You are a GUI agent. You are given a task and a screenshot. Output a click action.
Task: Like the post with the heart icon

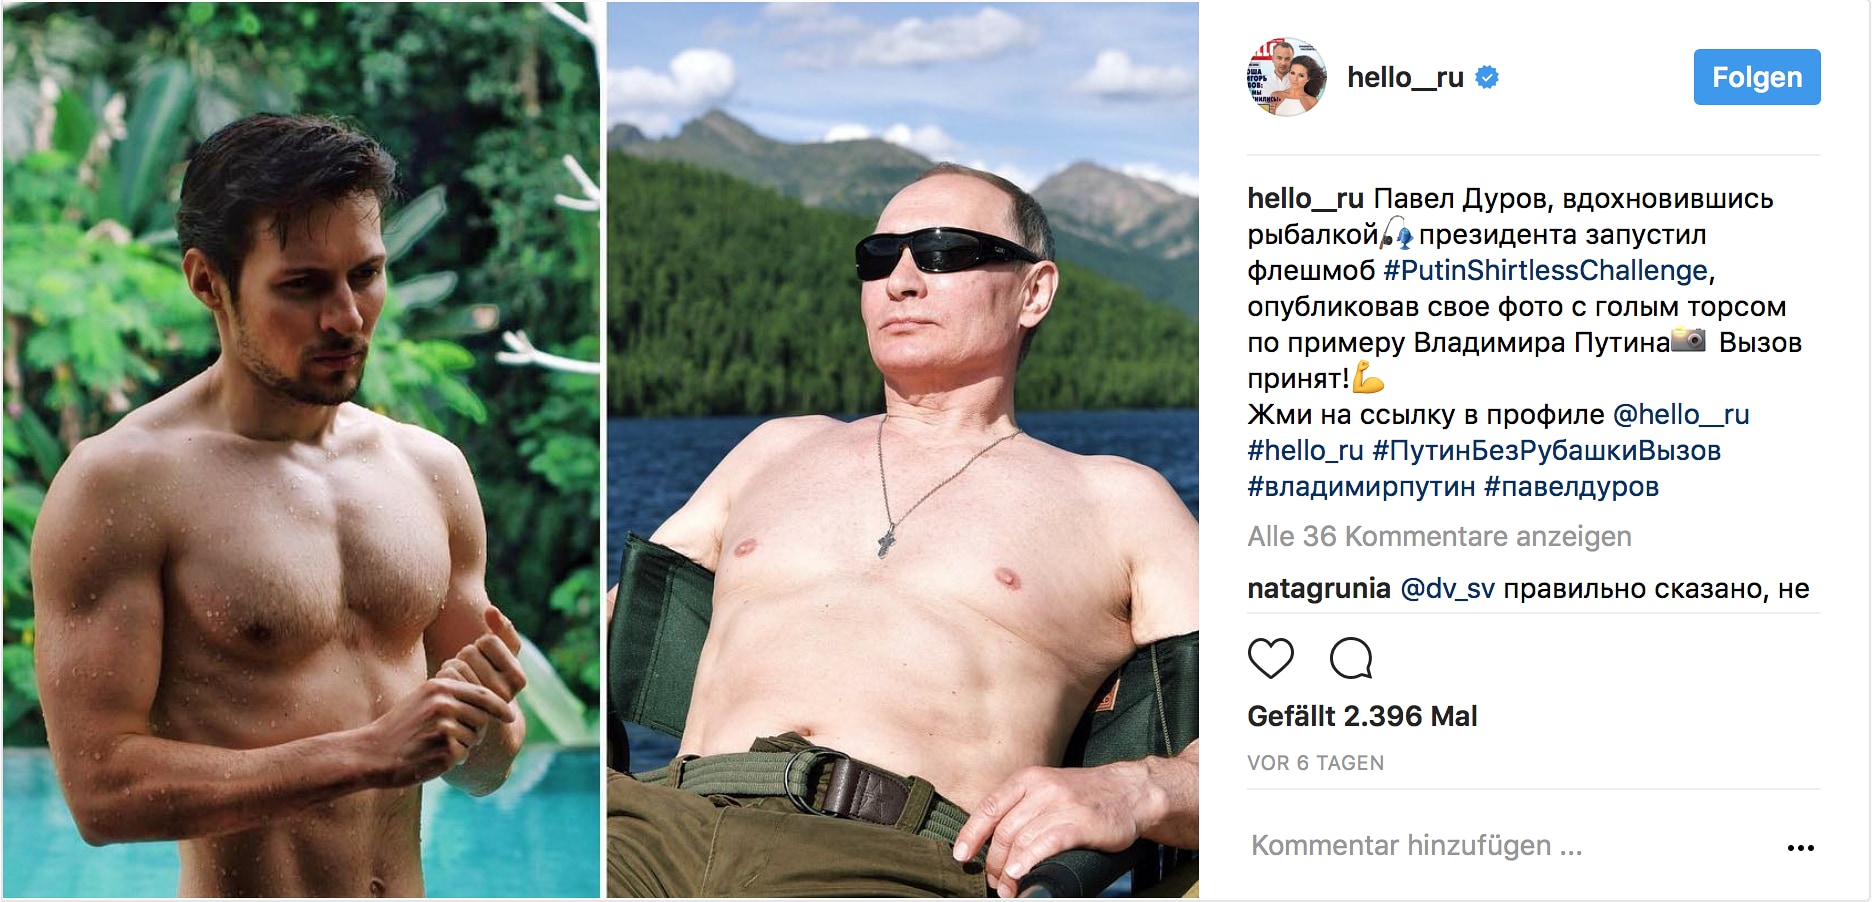(1271, 658)
